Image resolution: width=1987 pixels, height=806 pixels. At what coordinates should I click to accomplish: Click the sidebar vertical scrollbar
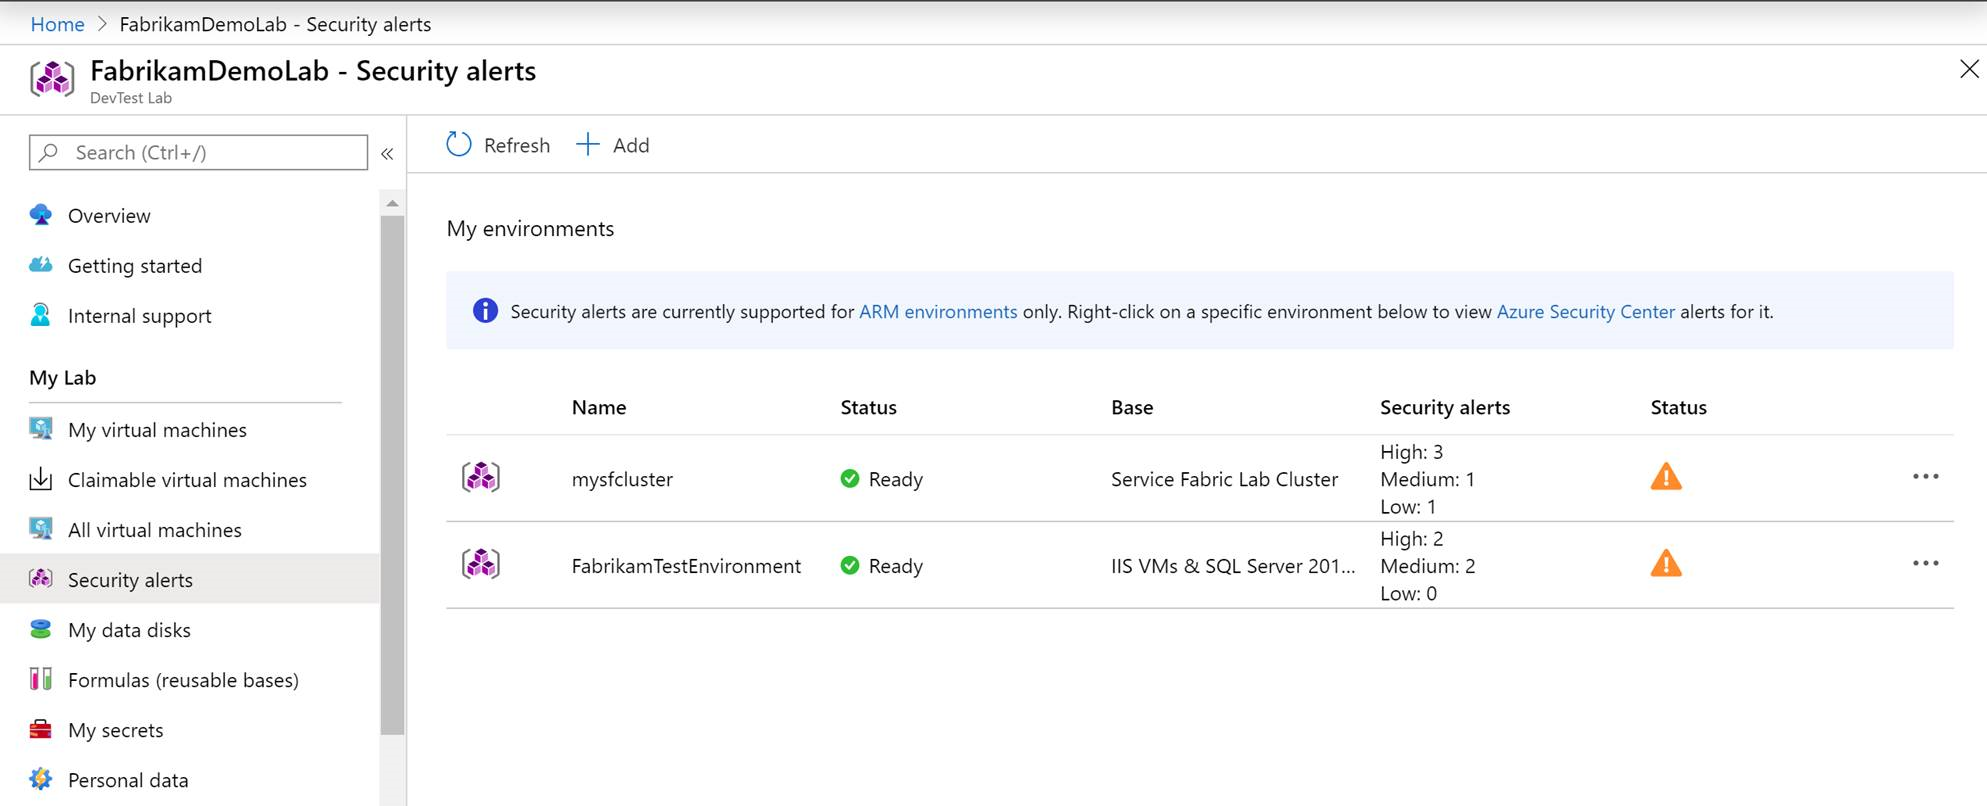pyautogui.click(x=392, y=475)
